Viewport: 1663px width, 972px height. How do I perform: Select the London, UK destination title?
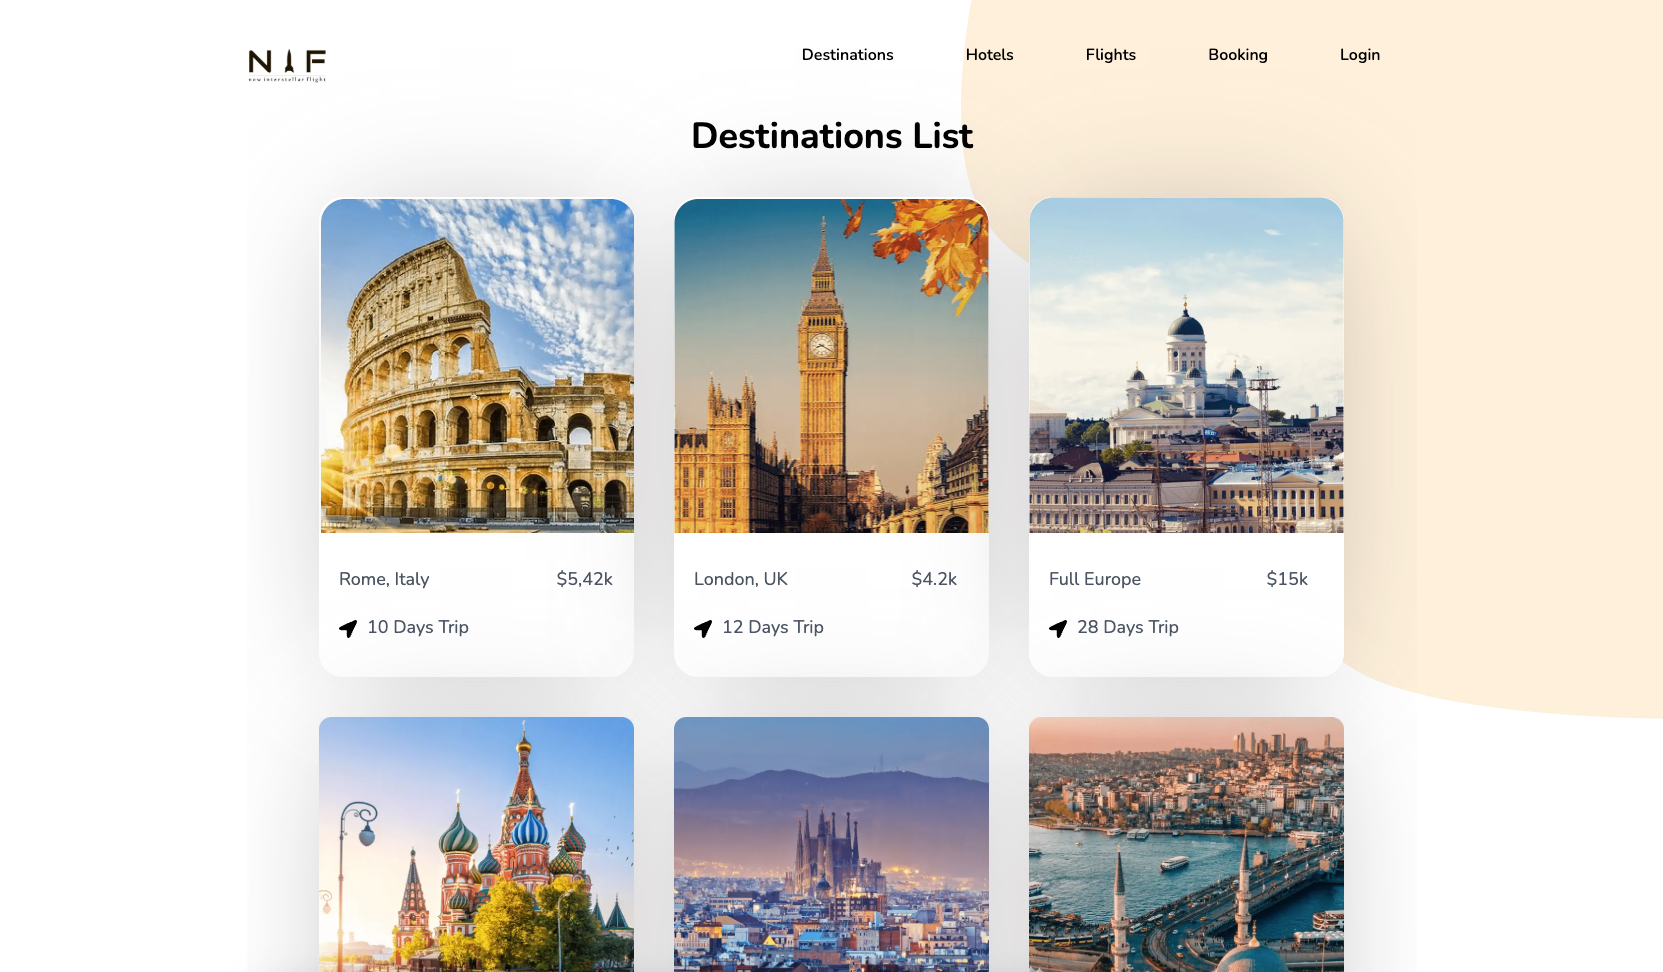(x=741, y=579)
